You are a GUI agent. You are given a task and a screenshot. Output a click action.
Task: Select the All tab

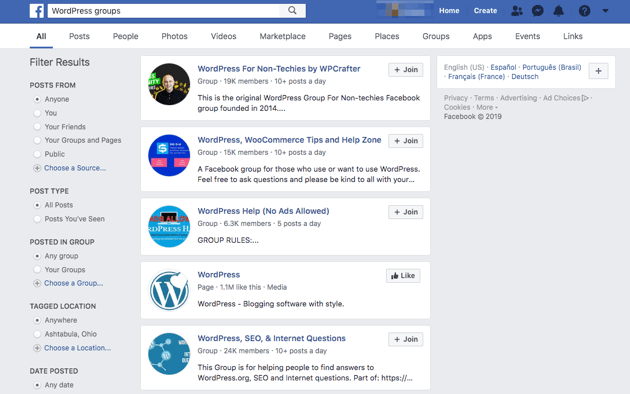tap(41, 36)
